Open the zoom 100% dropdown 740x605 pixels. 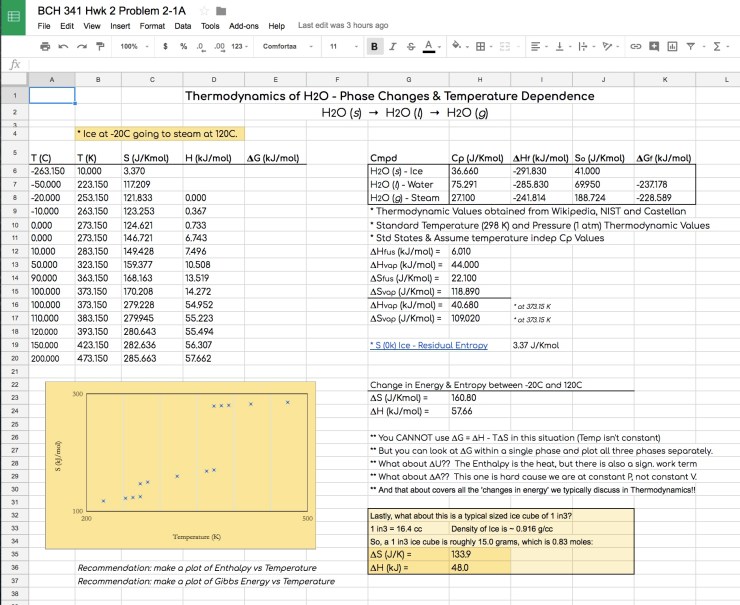[134, 46]
